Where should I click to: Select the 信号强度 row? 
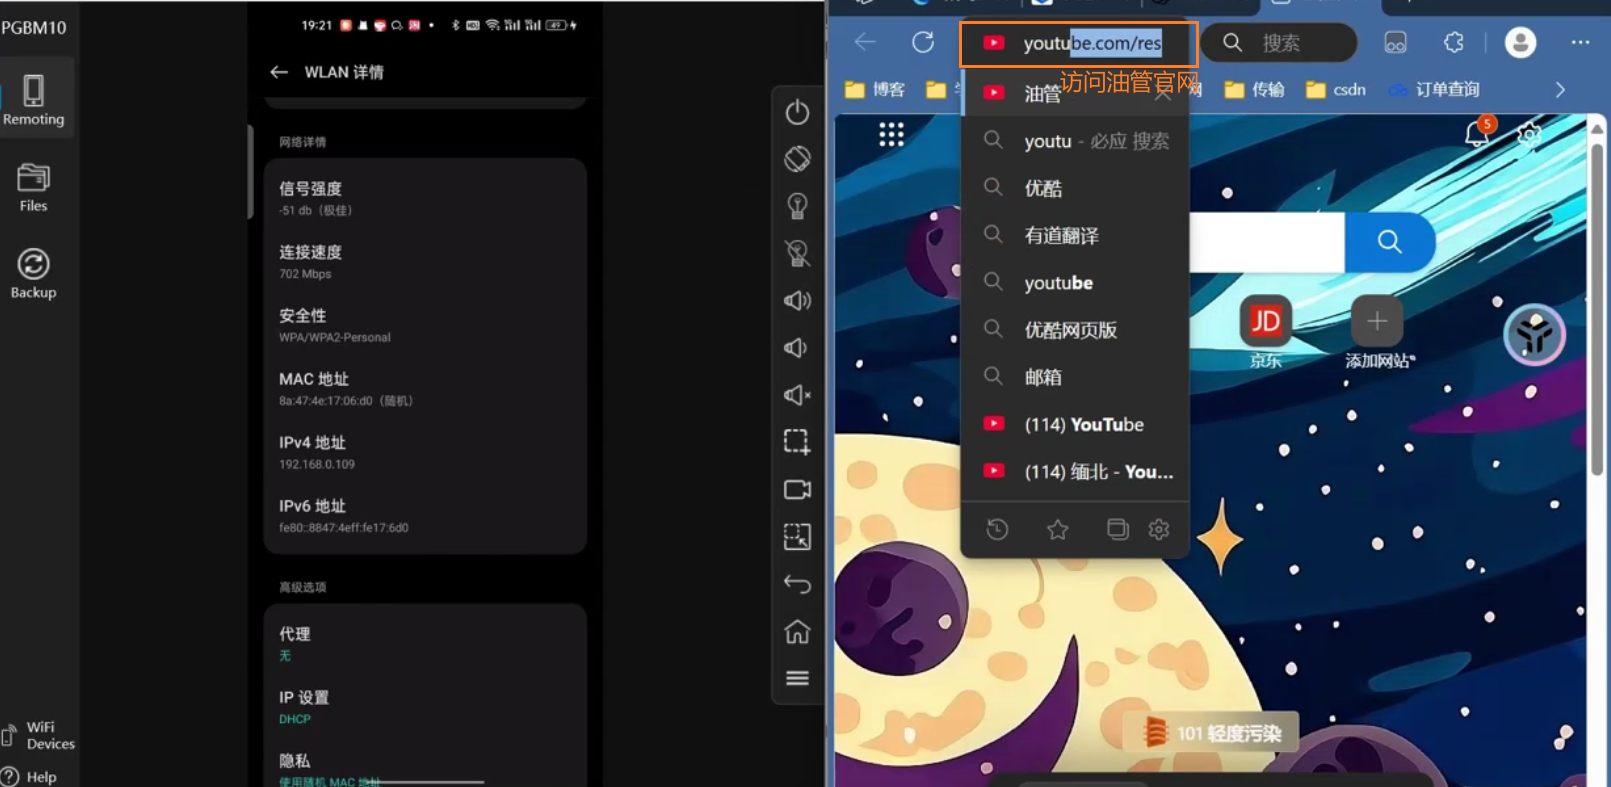pos(425,198)
